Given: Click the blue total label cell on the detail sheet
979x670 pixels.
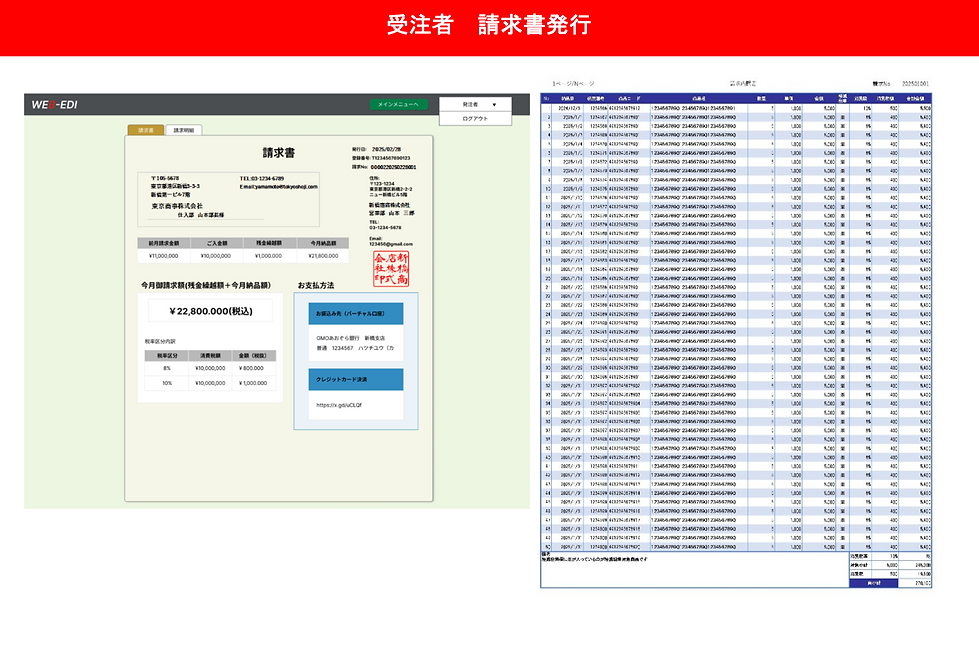Looking at the screenshot, I should point(873,583).
